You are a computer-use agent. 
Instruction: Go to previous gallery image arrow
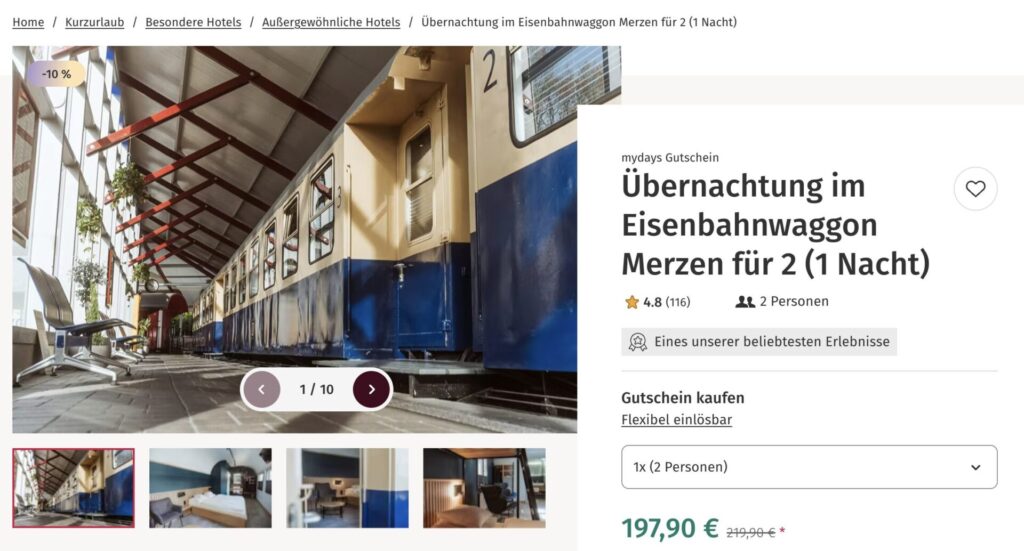click(262, 389)
